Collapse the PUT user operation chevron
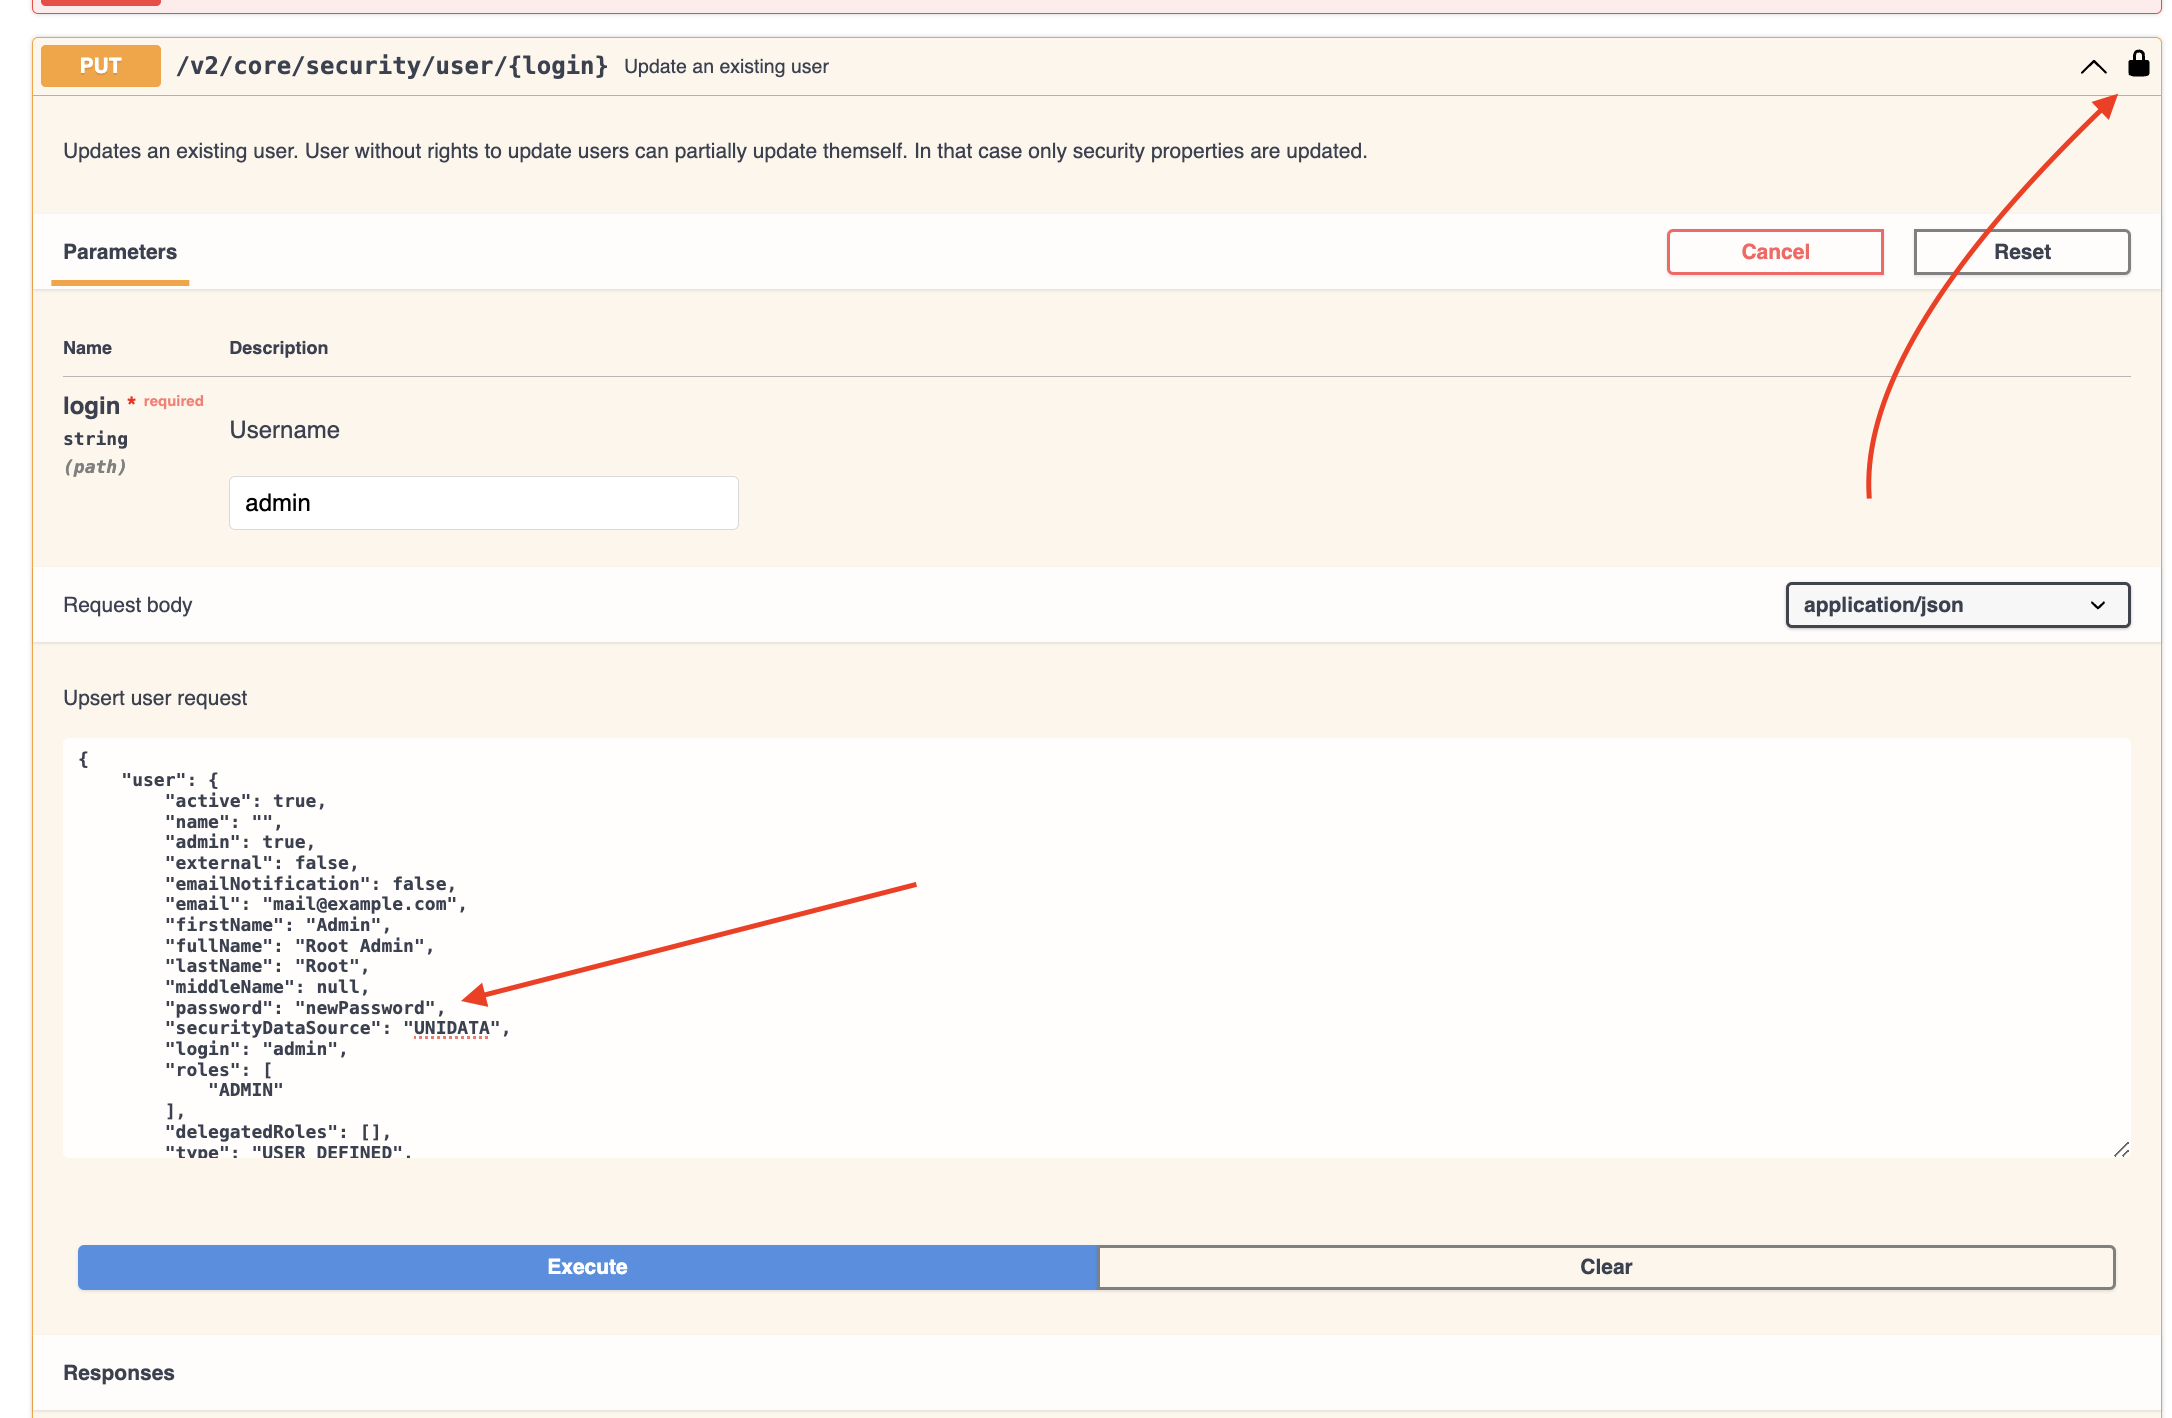 [x=2093, y=67]
